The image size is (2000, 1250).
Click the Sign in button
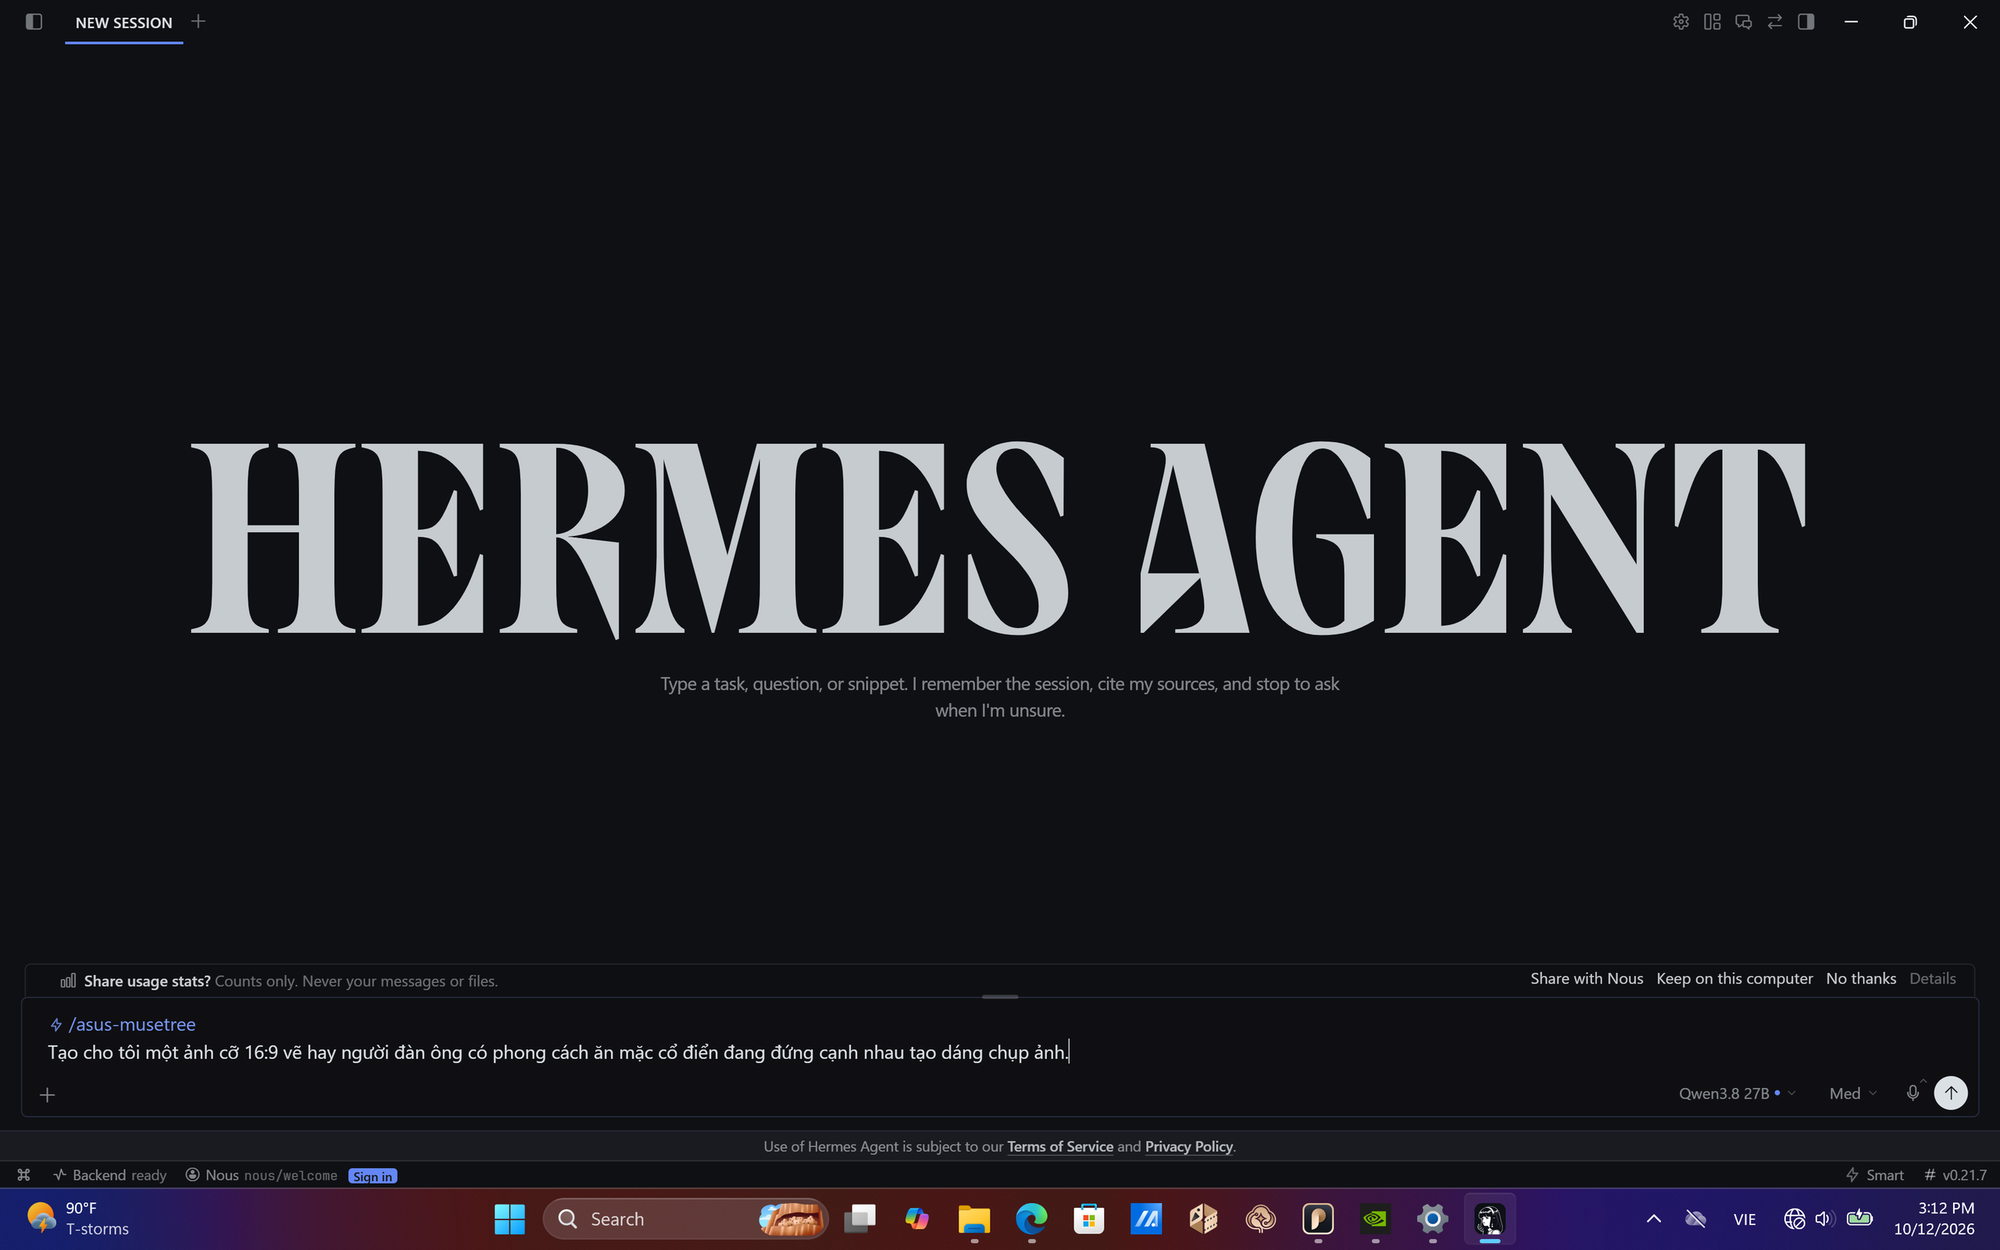point(373,1176)
